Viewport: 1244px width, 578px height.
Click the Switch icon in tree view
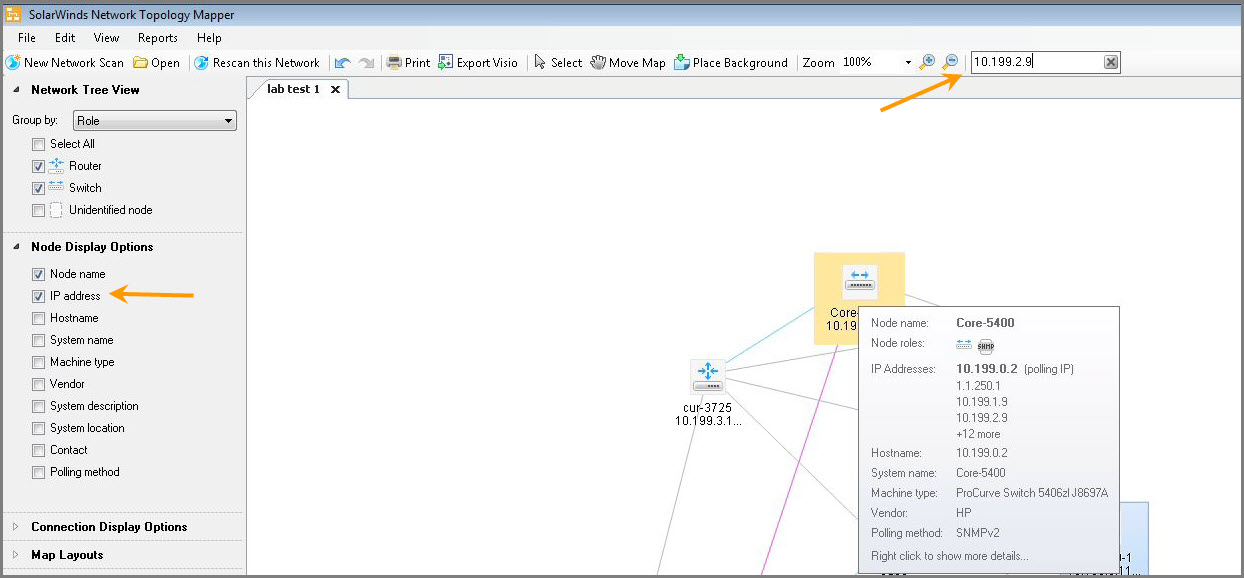pyautogui.click(x=56, y=188)
